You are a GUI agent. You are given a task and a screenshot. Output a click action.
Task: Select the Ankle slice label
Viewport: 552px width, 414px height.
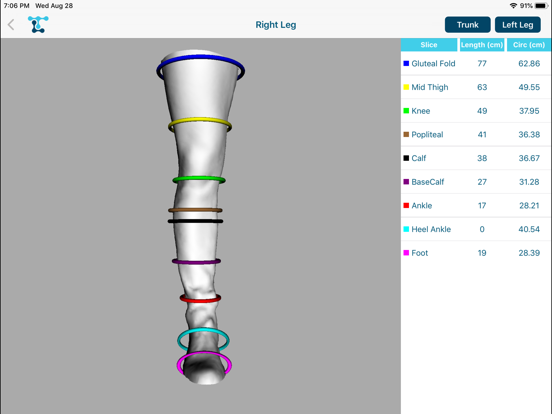tap(422, 206)
